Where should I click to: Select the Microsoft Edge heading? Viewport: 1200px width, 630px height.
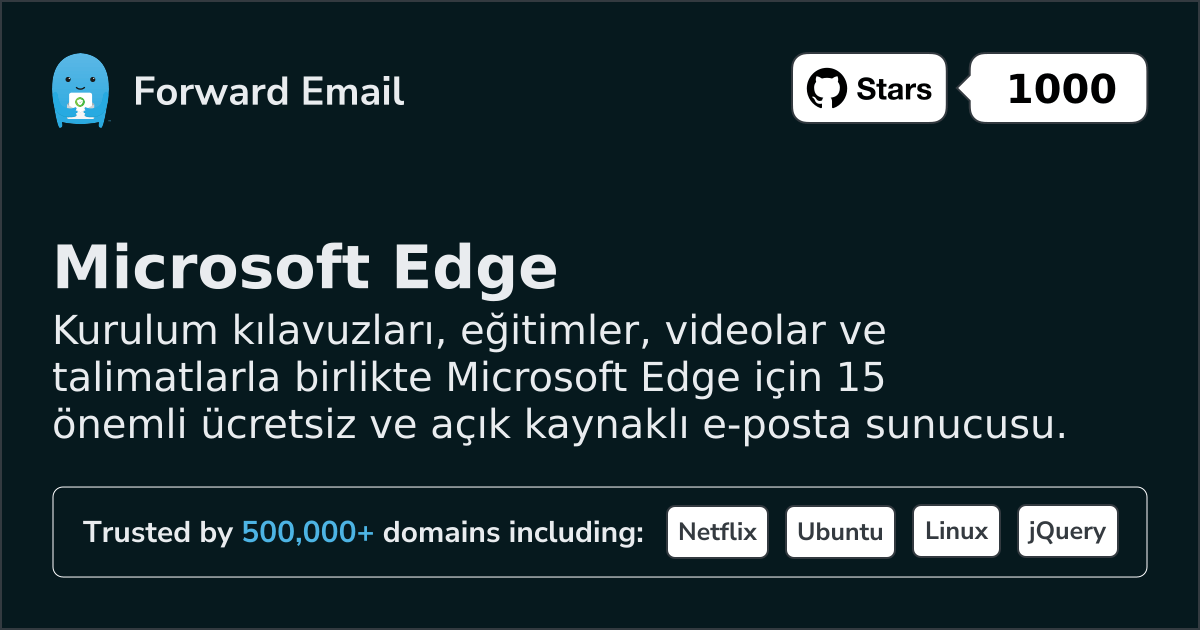(305, 268)
